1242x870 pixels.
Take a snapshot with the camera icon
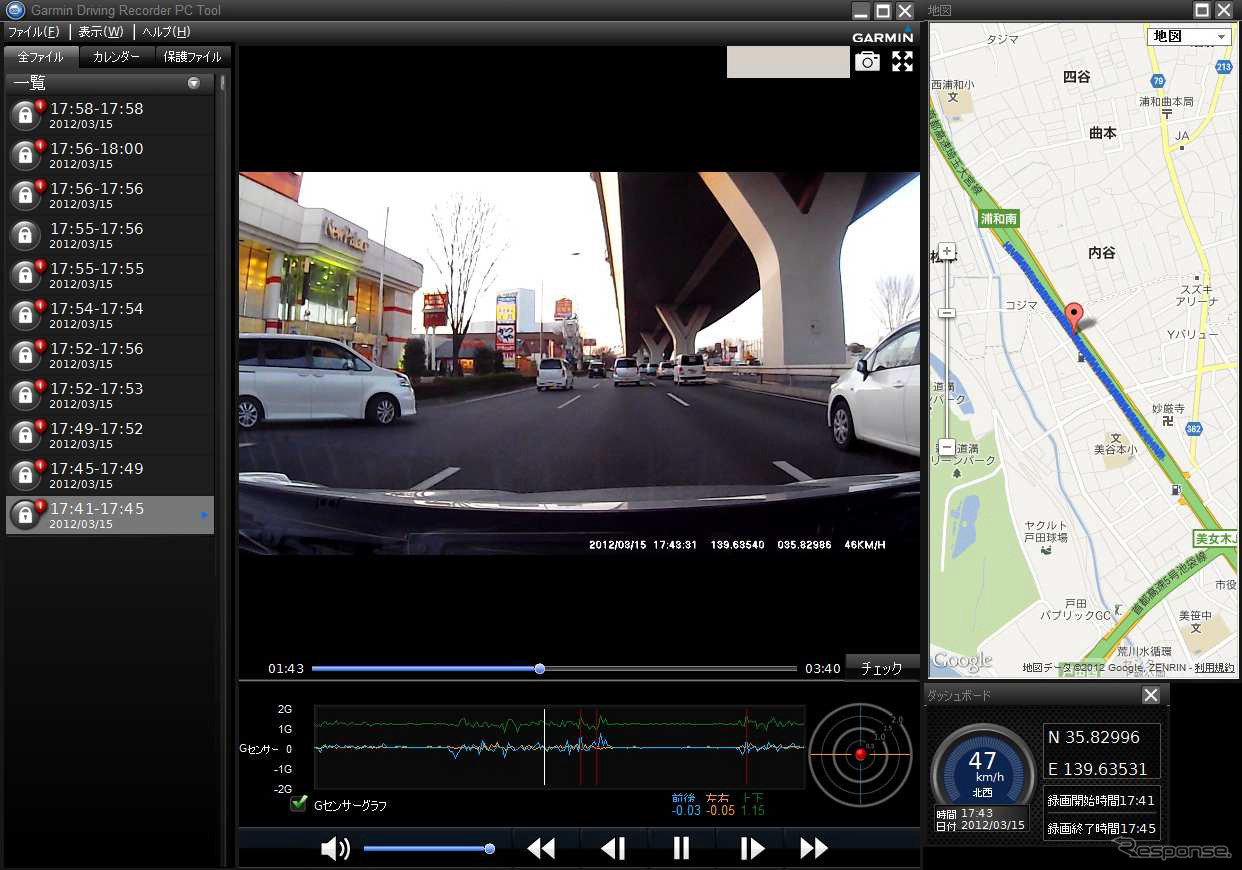867,62
